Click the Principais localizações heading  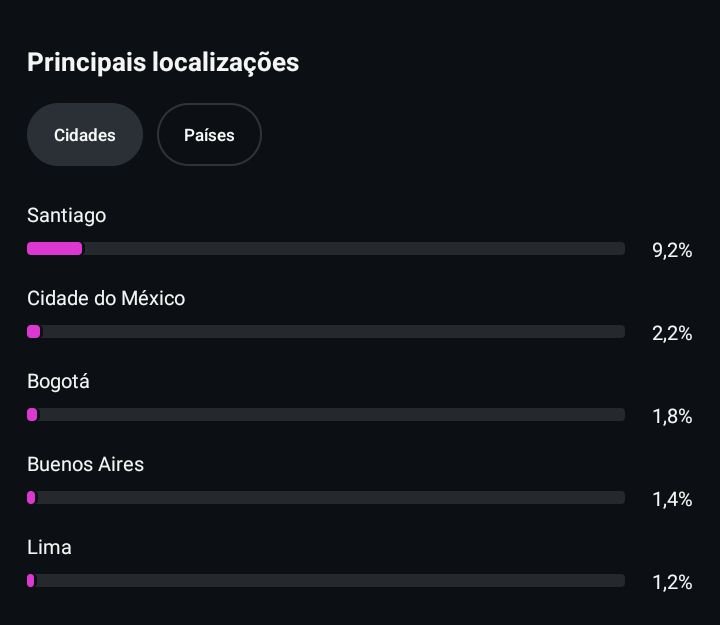pyautogui.click(x=163, y=62)
